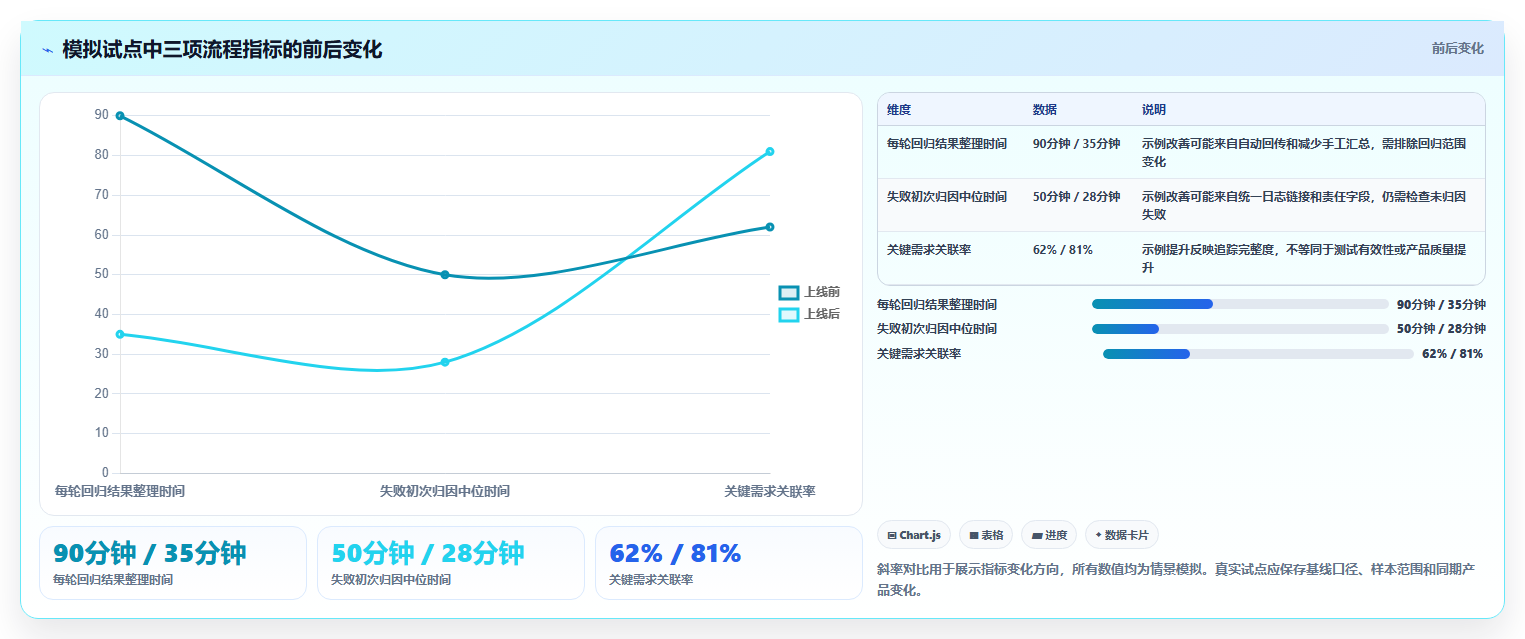Open the 50分钟 / 28分钟 data card

[x=451, y=563]
